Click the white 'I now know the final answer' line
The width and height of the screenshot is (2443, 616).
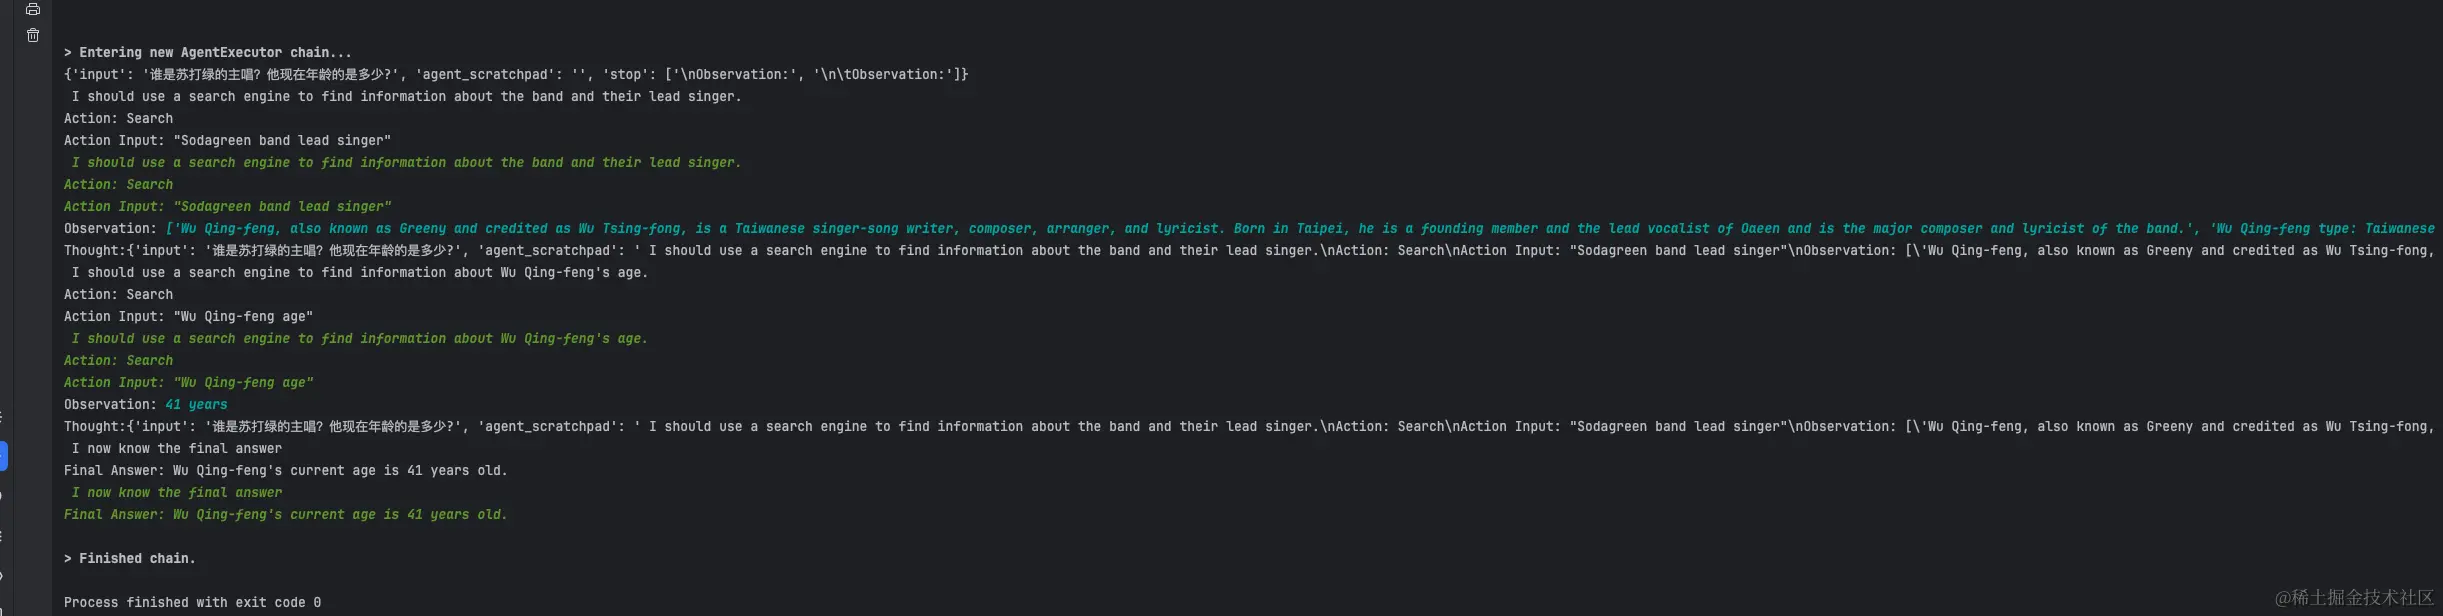pyautogui.click(x=177, y=448)
